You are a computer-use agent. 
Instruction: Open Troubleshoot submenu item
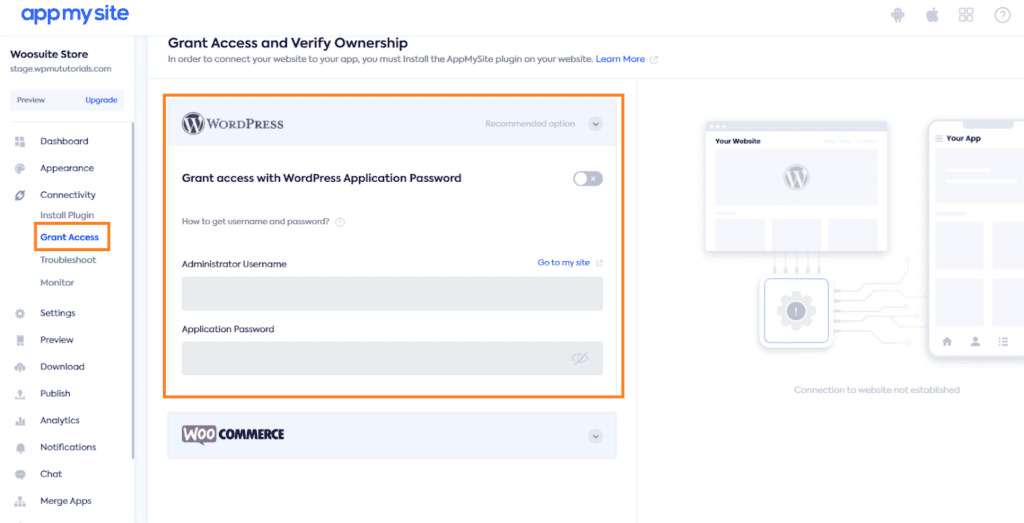pyautogui.click(x=68, y=260)
